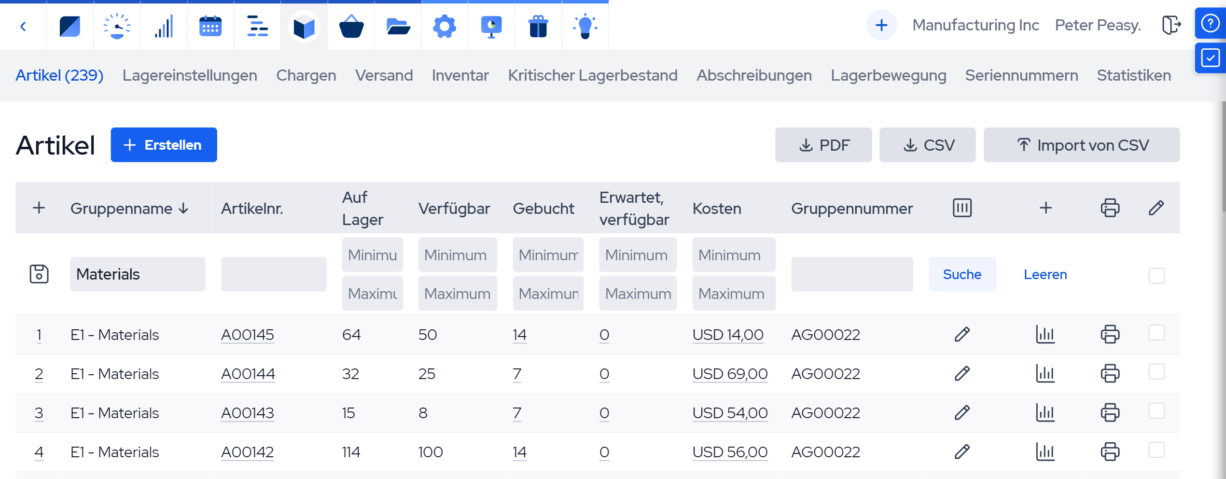The image size is (1226, 479).
Task: Open the Abschreibungen tab
Action: point(754,75)
